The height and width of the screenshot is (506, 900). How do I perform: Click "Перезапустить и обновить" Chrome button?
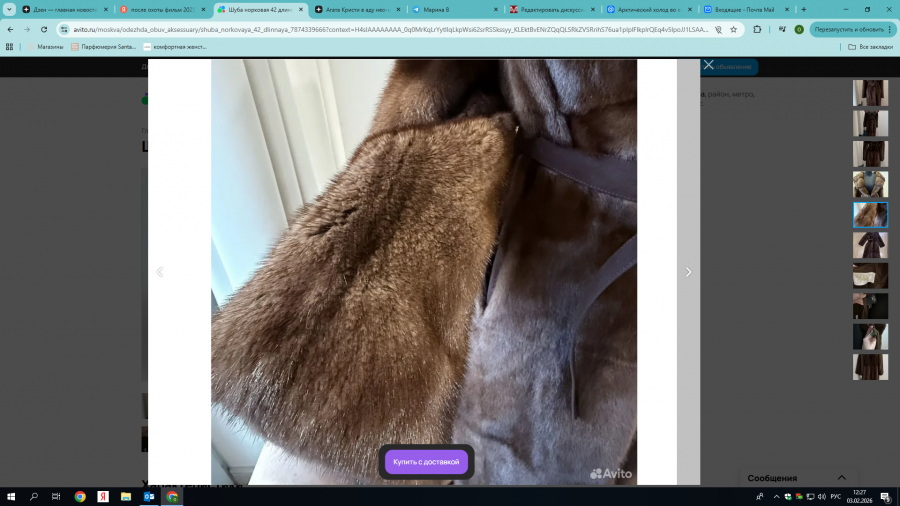click(851, 30)
